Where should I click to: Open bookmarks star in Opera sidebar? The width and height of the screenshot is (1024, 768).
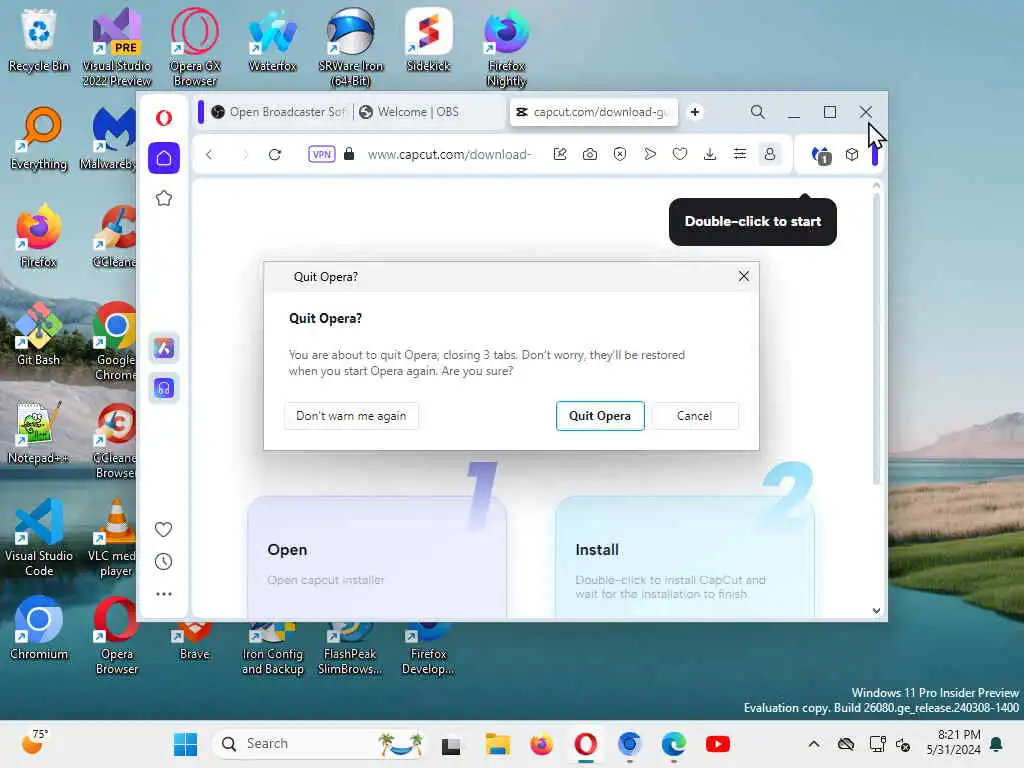164,198
